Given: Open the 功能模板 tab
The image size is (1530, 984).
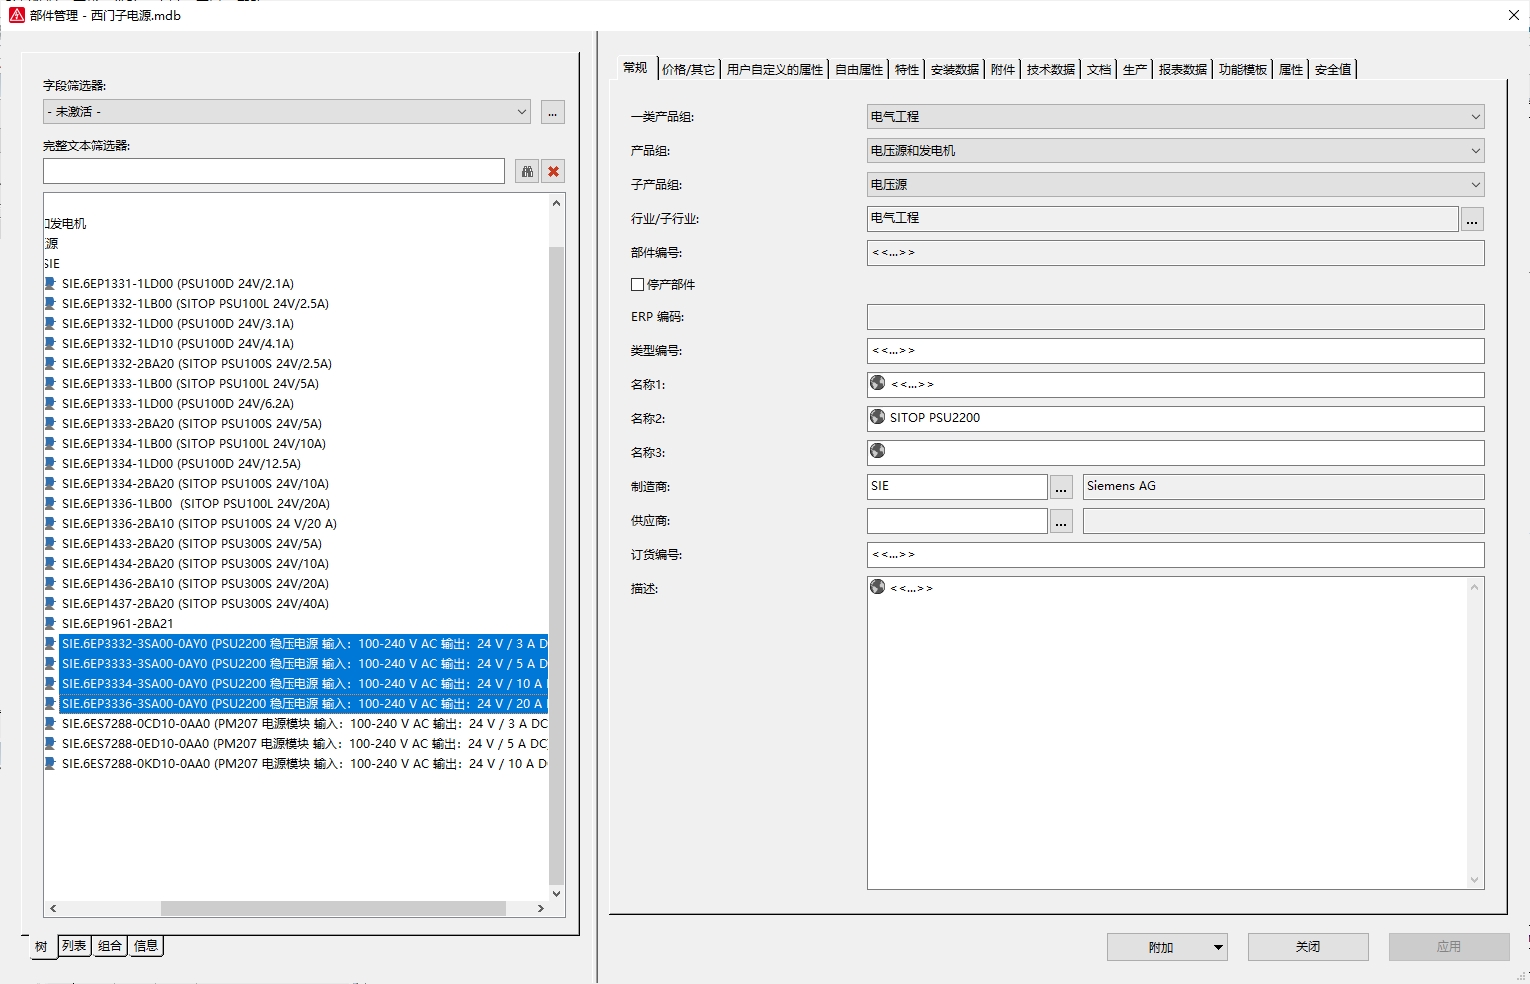Looking at the screenshot, I should (1243, 69).
